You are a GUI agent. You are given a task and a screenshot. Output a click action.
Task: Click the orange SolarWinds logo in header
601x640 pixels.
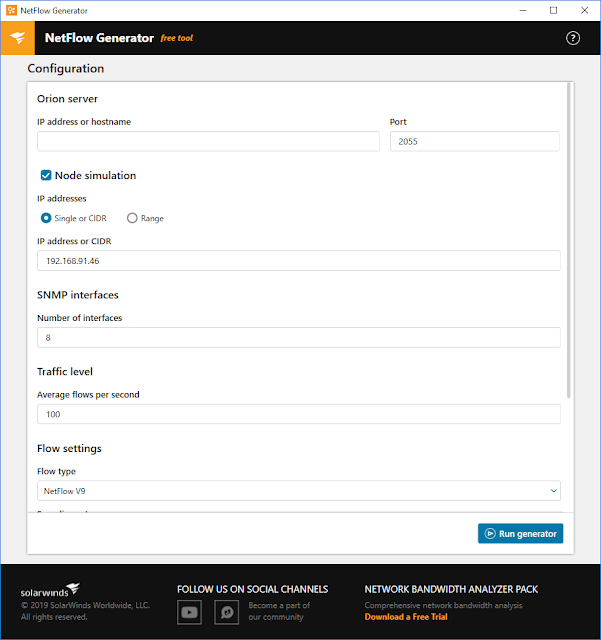(18, 38)
